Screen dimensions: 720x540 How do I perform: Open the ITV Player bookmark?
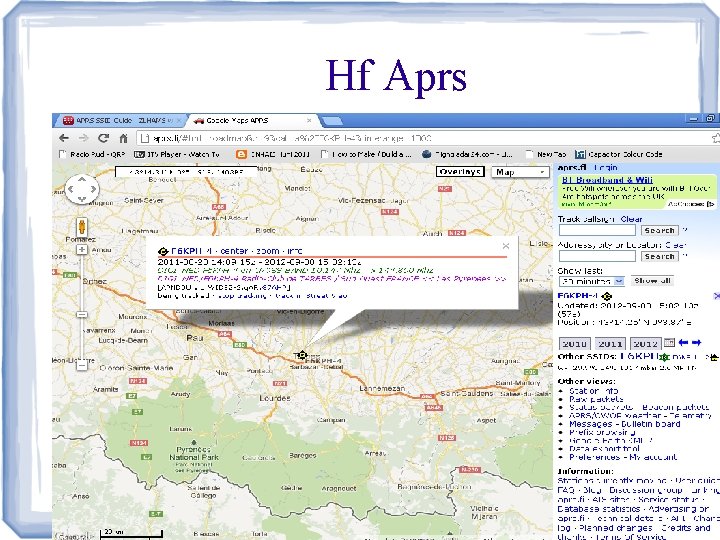coord(177,154)
